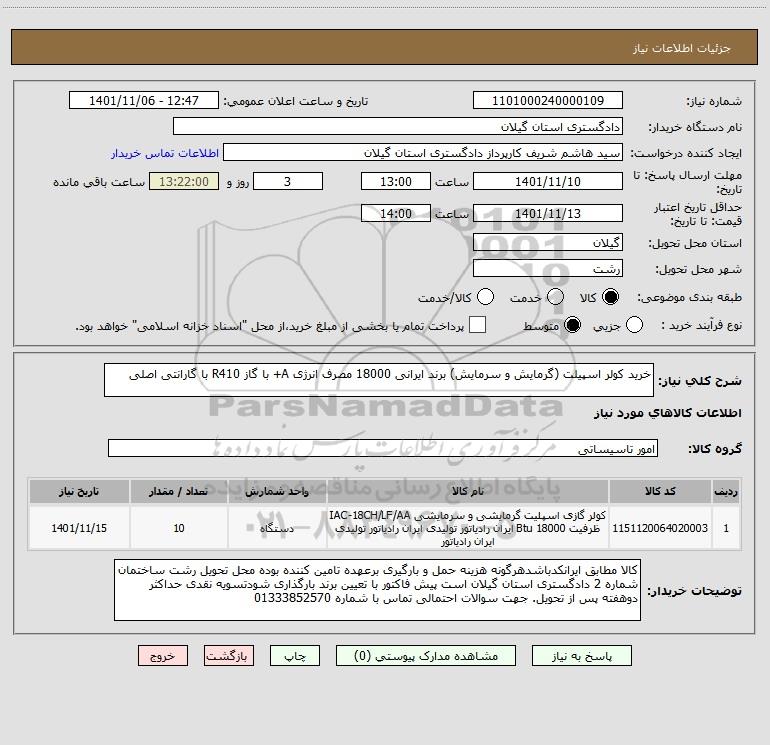Image resolution: width=770 pixels, height=745 pixels.
Task: Click the تاریخ نیاز column header
Action: point(79,492)
